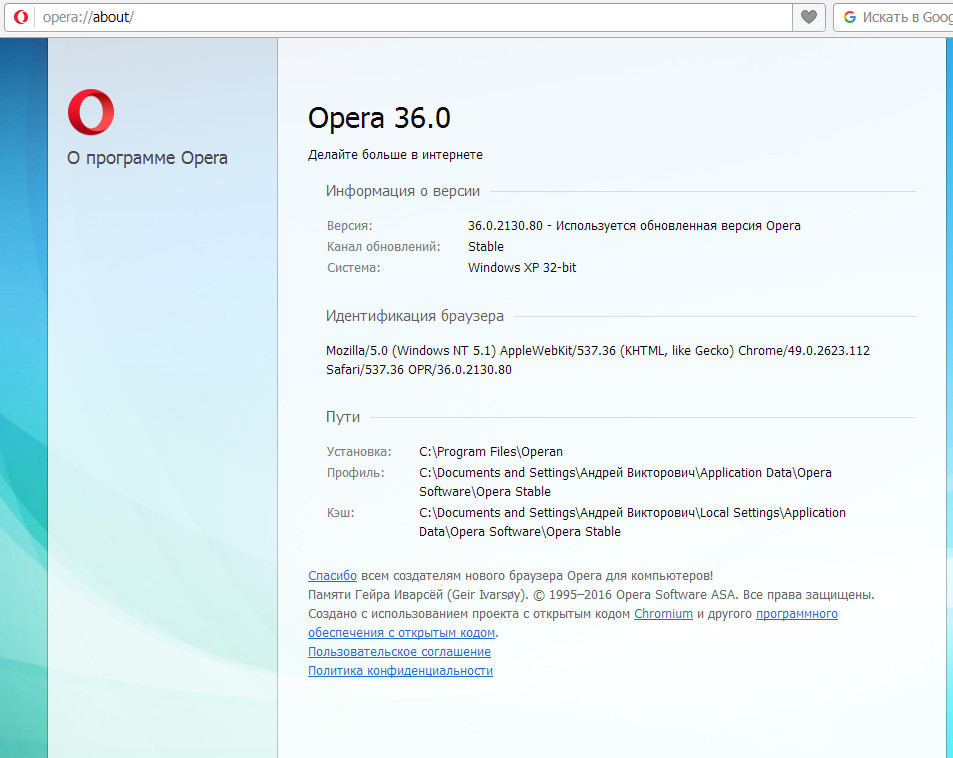The width and height of the screenshot is (953, 758).
Task: Click the Кэш: label
Action: click(x=340, y=513)
